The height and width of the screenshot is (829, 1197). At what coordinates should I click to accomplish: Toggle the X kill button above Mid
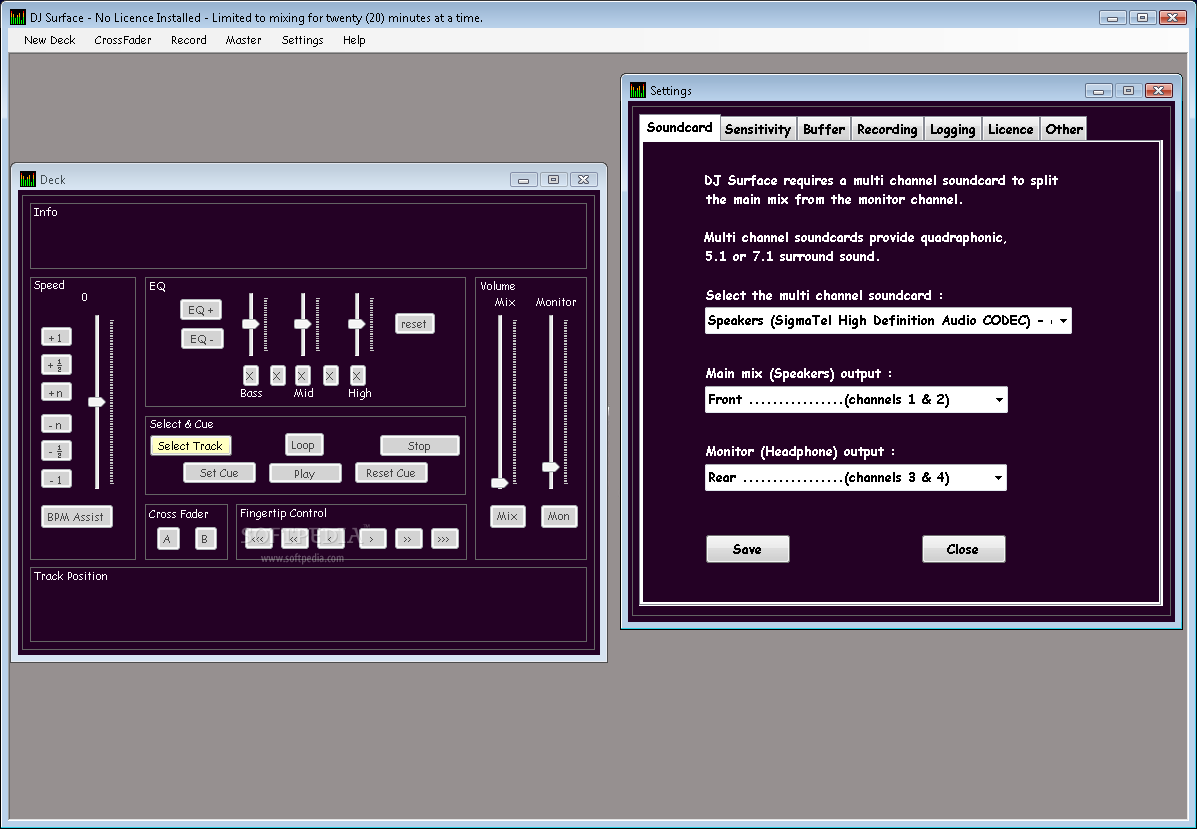coord(302,376)
